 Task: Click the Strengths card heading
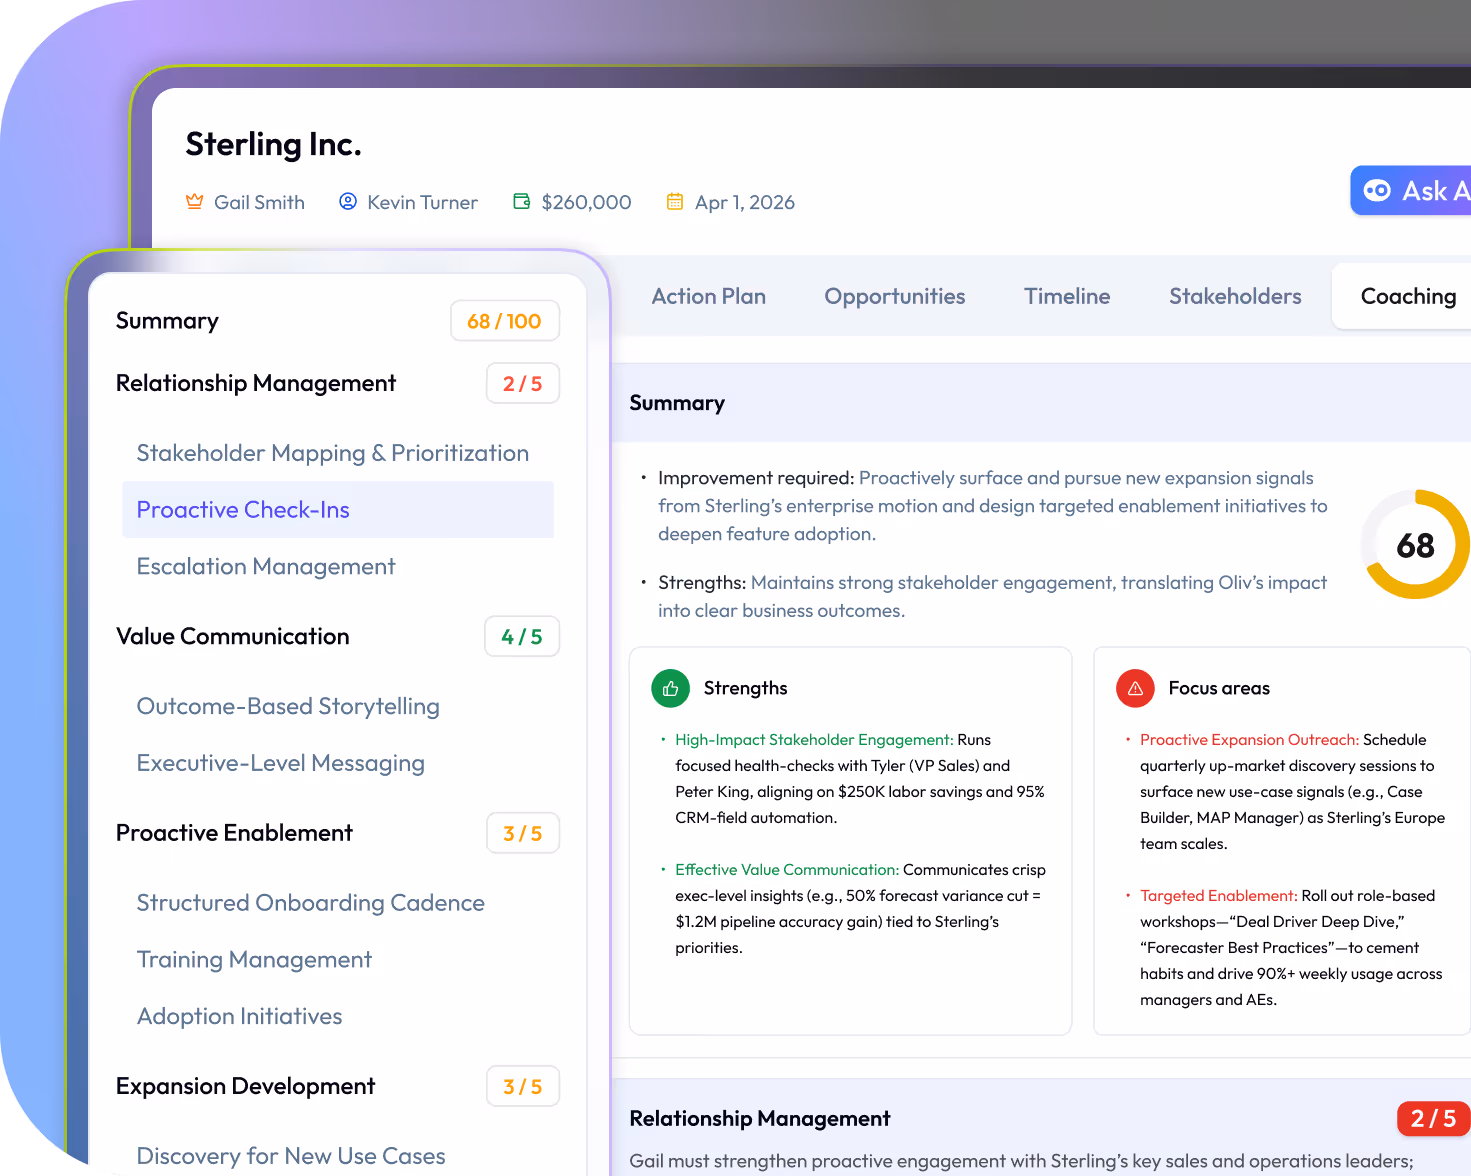click(x=746, y=688)
